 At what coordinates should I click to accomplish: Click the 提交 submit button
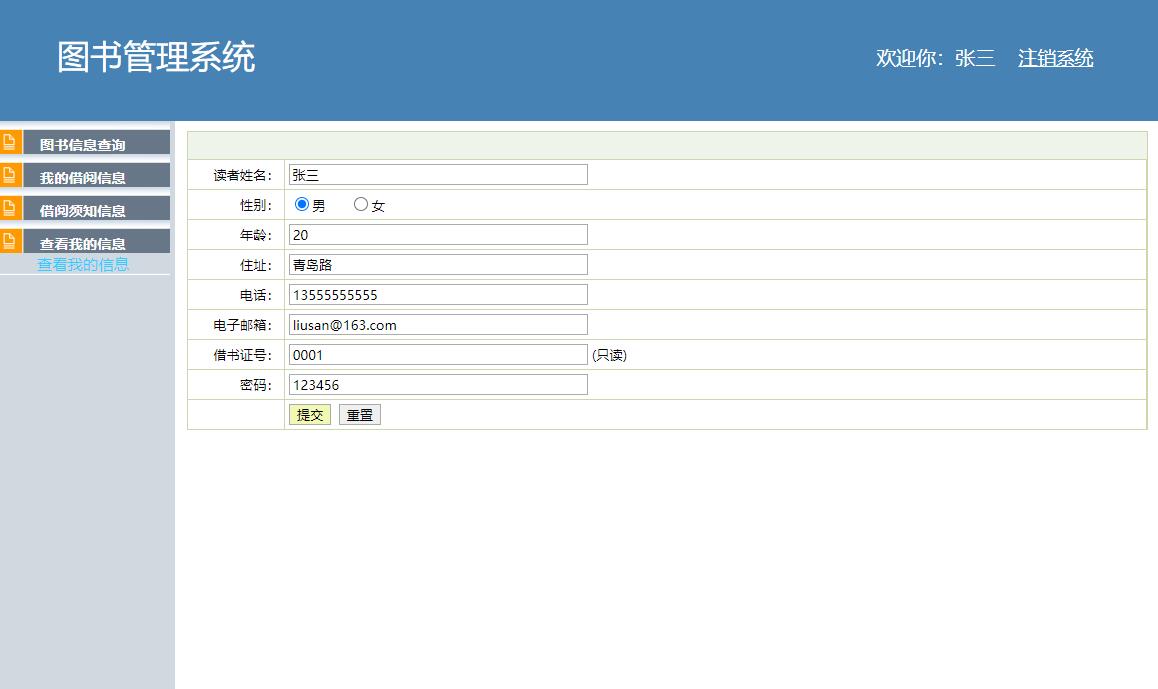click(309, 414)
